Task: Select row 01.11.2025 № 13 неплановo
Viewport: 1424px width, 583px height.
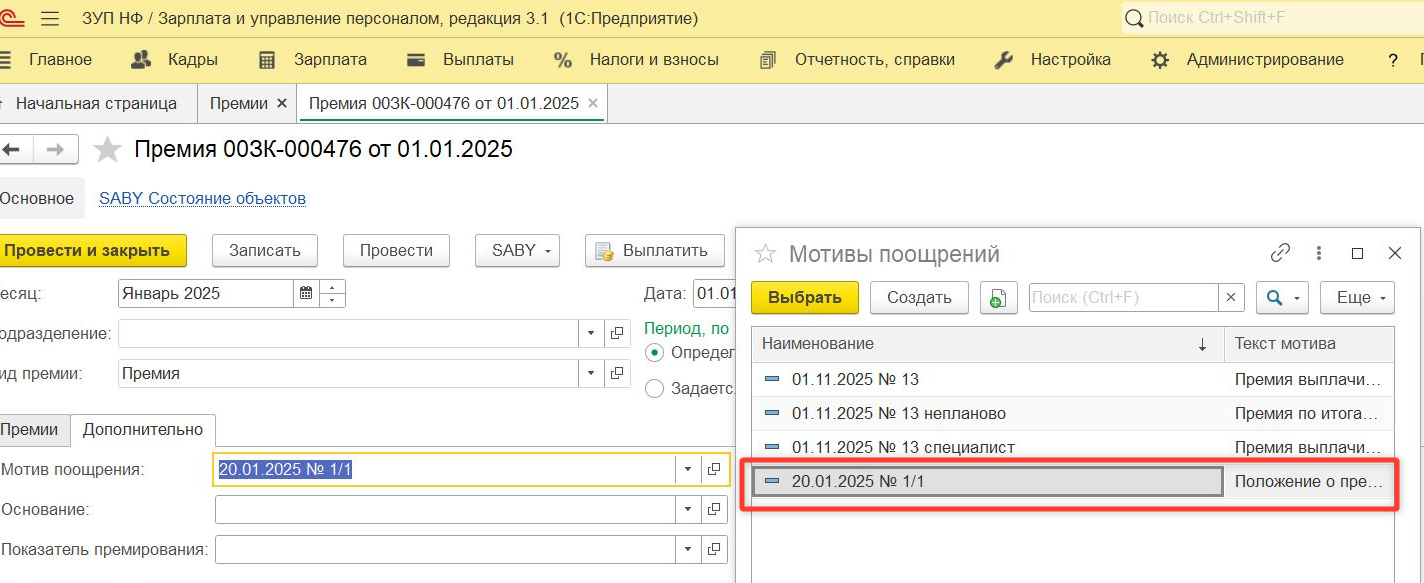Action: point(898,413)
